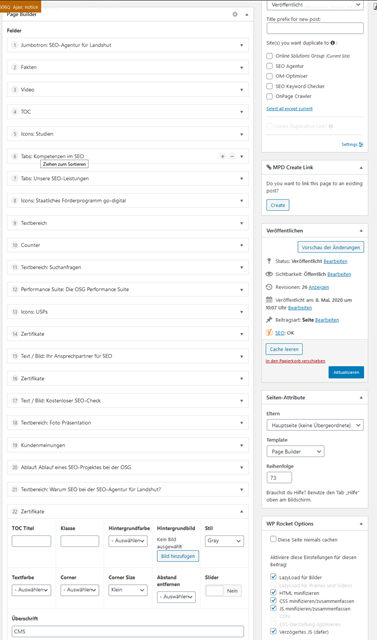This screenshot has width=377, height=640.
Task: Enable Diese Seite niemals cachen checkbox
Action: [273, 539]
